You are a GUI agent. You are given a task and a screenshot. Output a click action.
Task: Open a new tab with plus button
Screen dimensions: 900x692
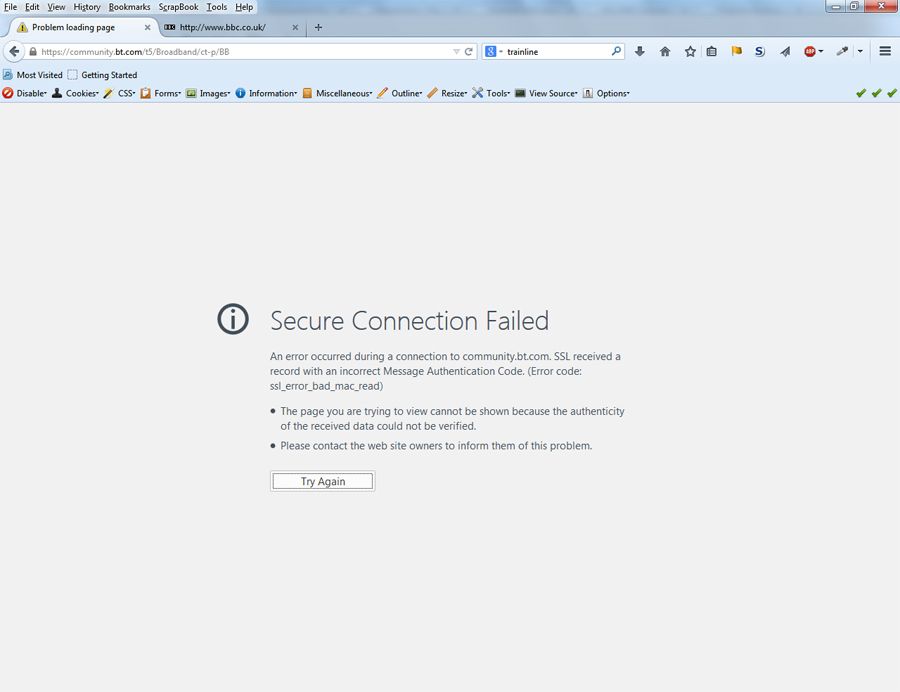(x=318, y=27)
